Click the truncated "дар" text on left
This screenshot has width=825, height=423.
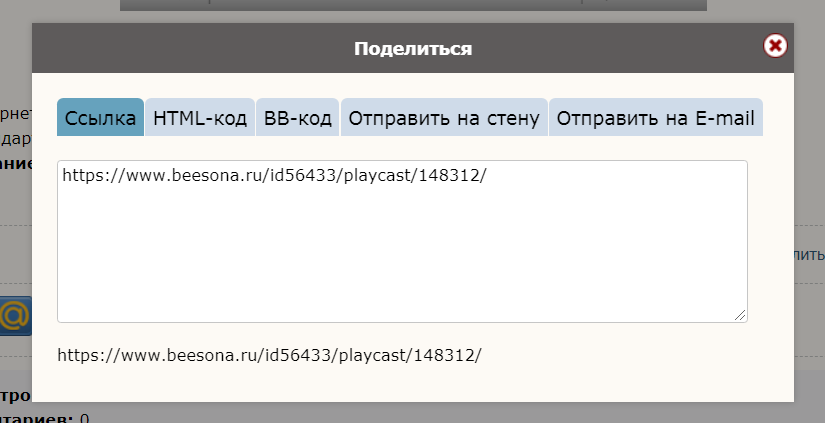15,139
